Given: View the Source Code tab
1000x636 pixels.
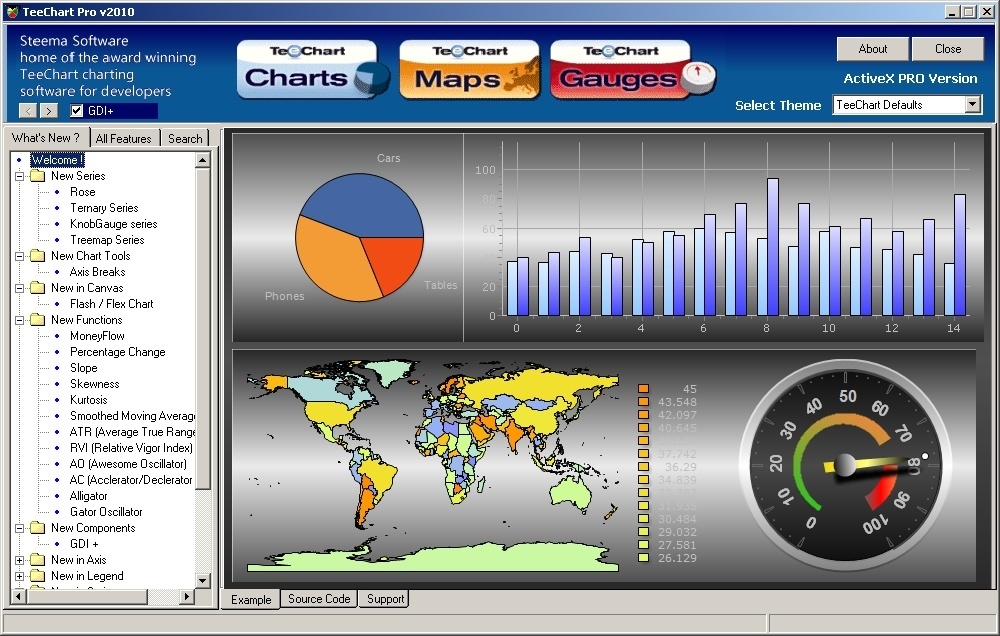Looking at the screenshot, I should pyautogui.click(x=319, y=599).
